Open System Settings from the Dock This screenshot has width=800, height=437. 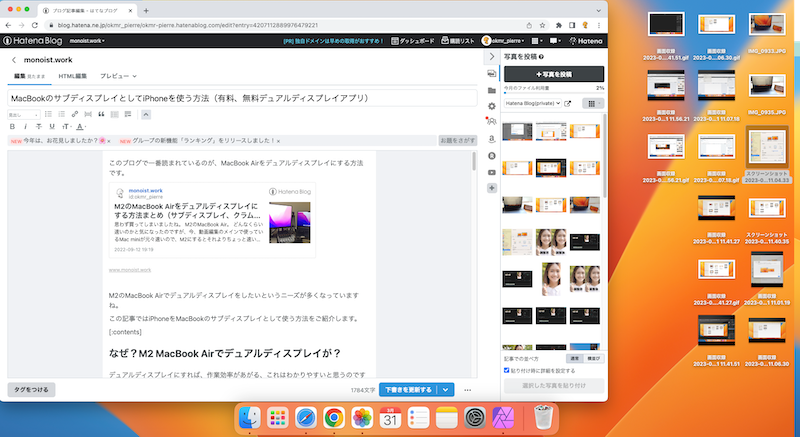(475, 418)
